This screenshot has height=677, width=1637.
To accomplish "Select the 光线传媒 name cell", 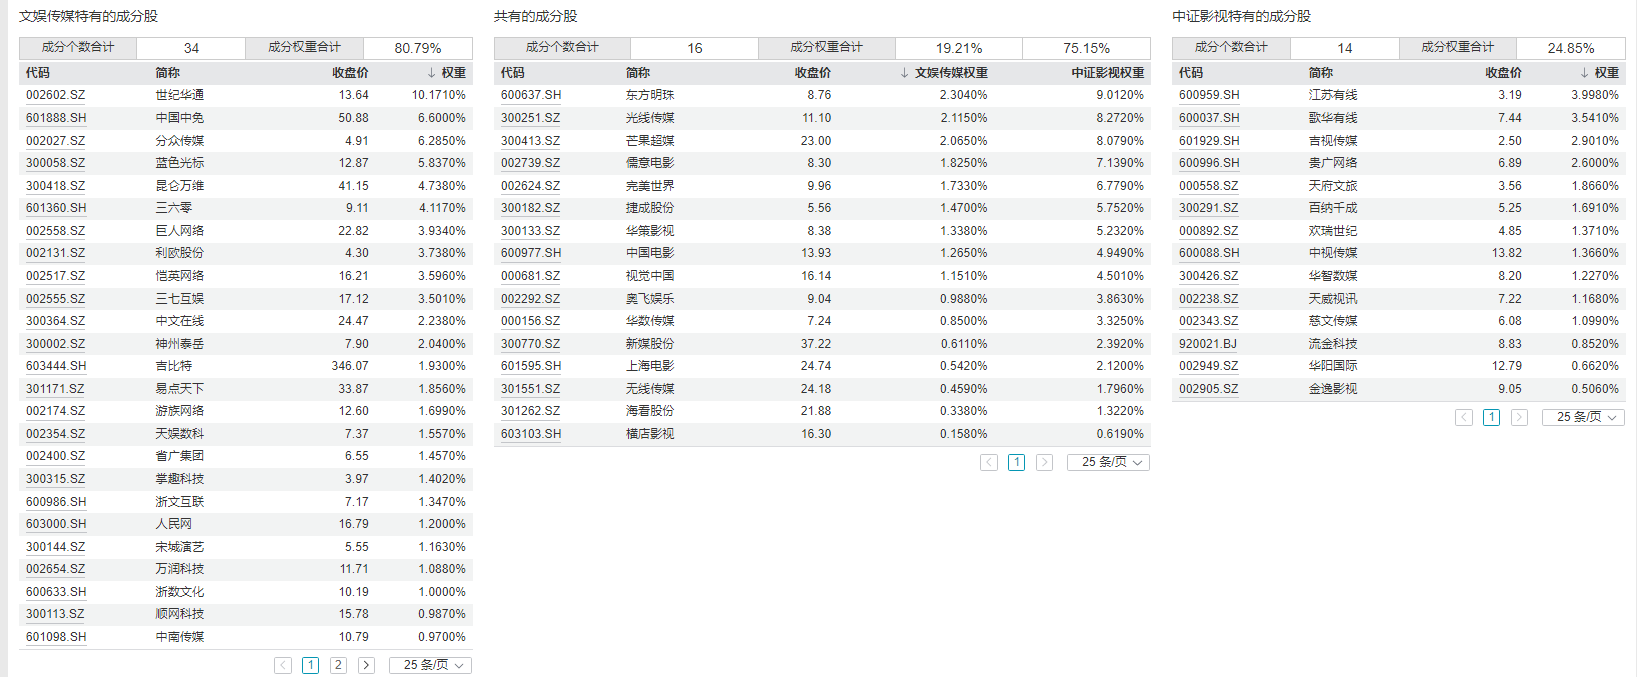I will tap(650, 118).
